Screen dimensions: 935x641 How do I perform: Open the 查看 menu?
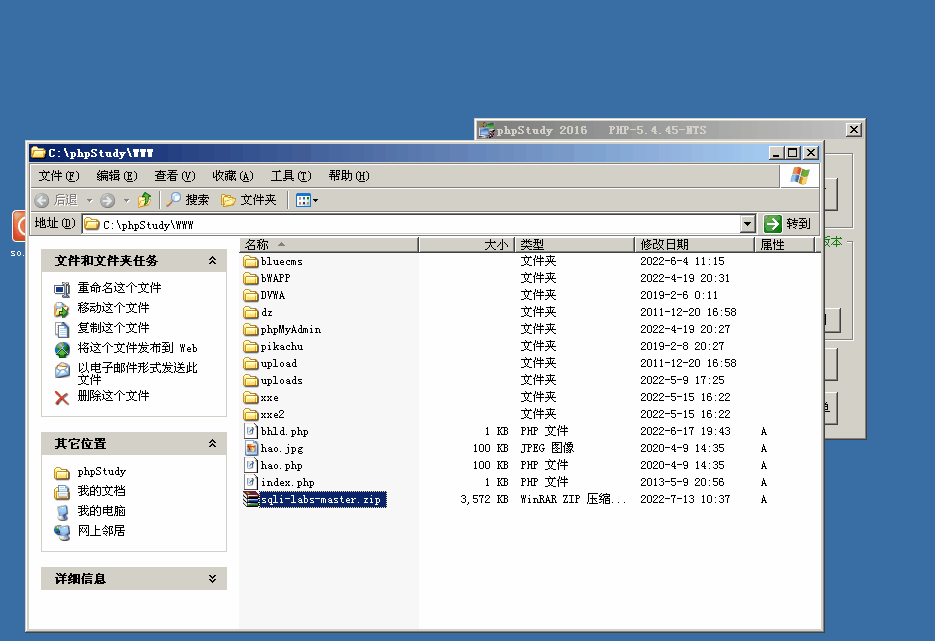click(173, 175)
